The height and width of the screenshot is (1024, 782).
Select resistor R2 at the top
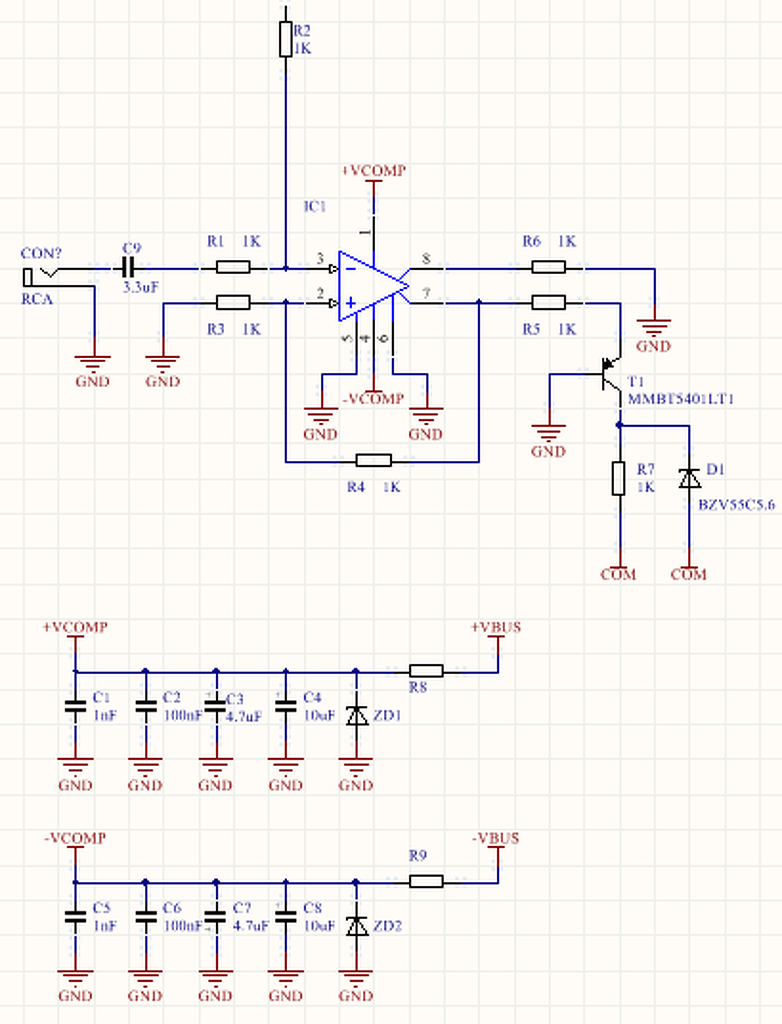[285, 39]
